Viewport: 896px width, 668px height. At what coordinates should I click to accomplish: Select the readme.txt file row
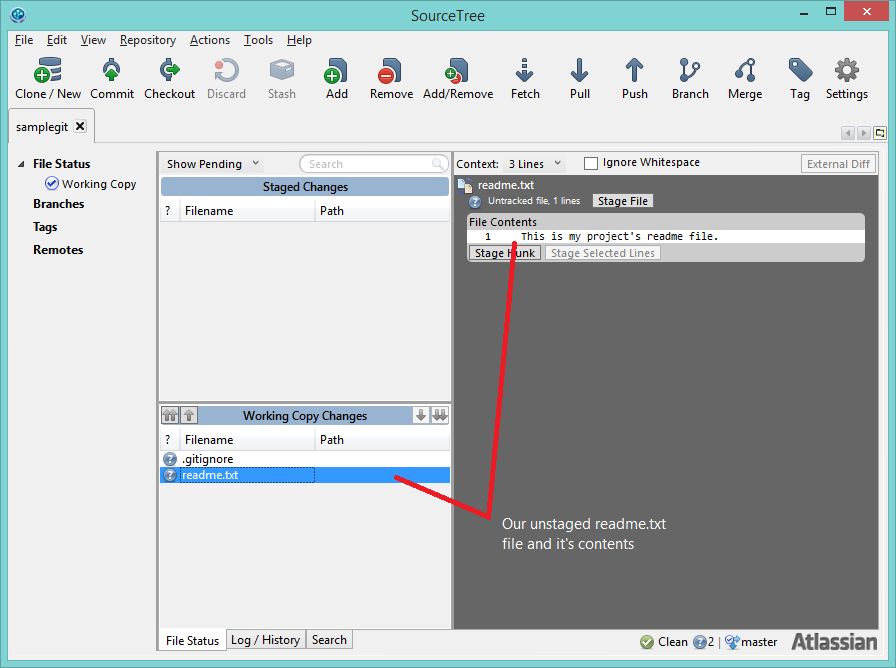click(305, 475)
